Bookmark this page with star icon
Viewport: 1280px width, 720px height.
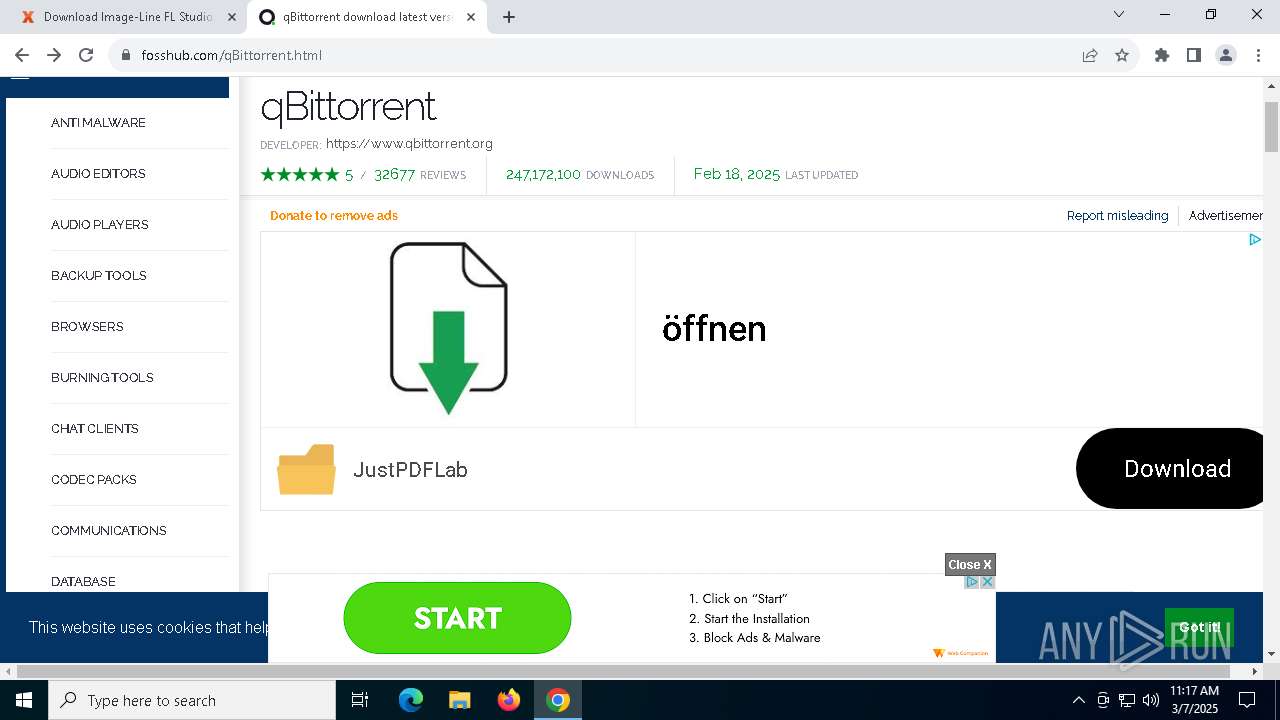tap(1122, 55)
